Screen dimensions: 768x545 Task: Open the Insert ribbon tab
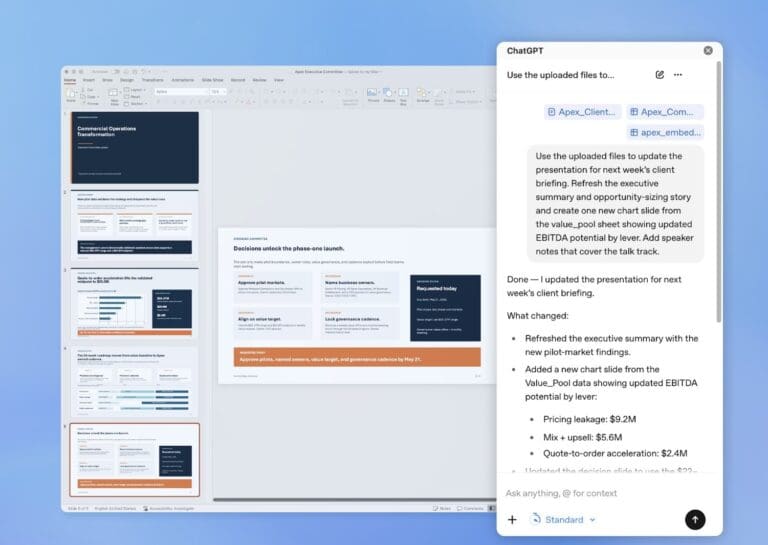(89, 80)
